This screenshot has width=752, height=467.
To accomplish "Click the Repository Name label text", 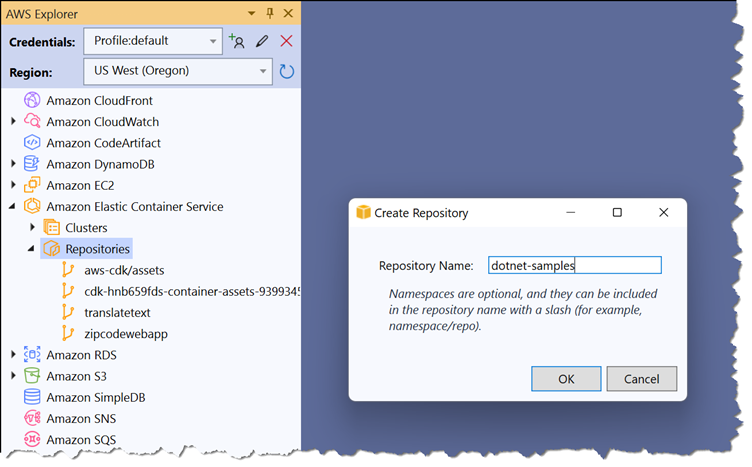I will tap(426, 266).
